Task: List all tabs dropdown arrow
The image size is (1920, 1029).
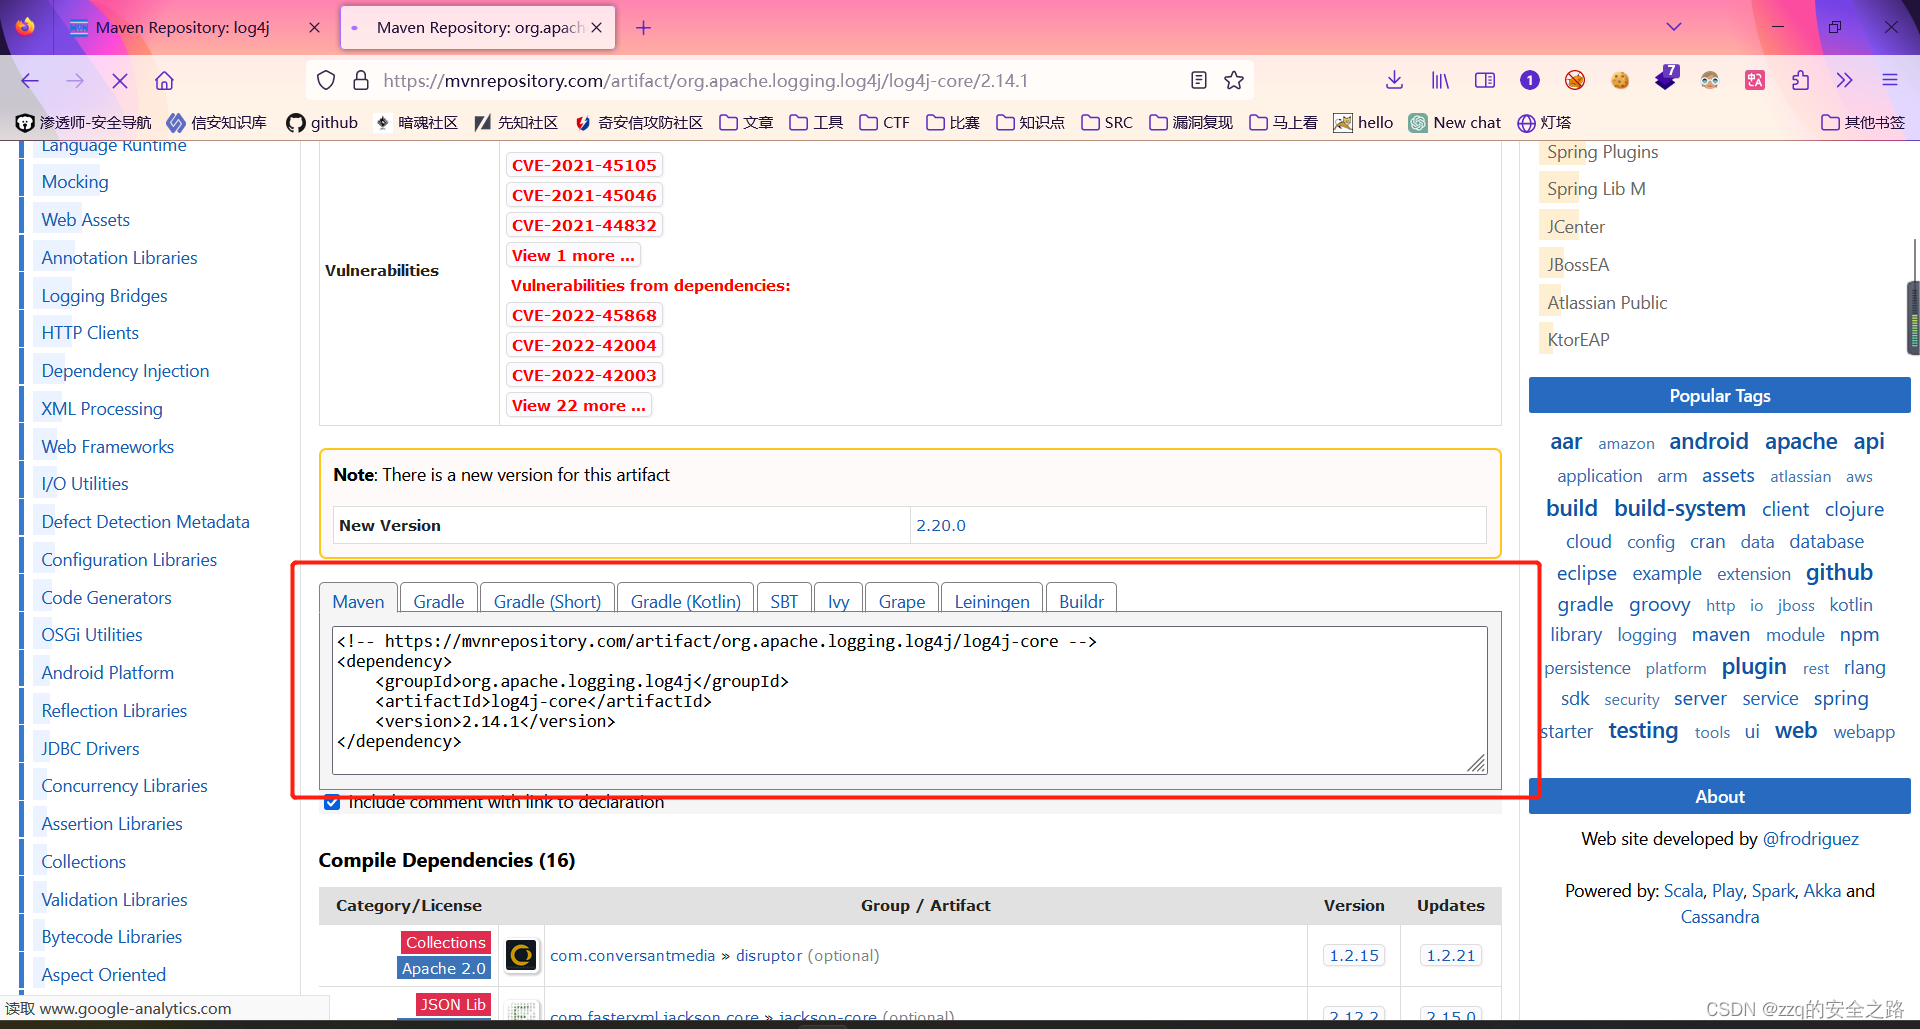Action: coord(1674,27)
